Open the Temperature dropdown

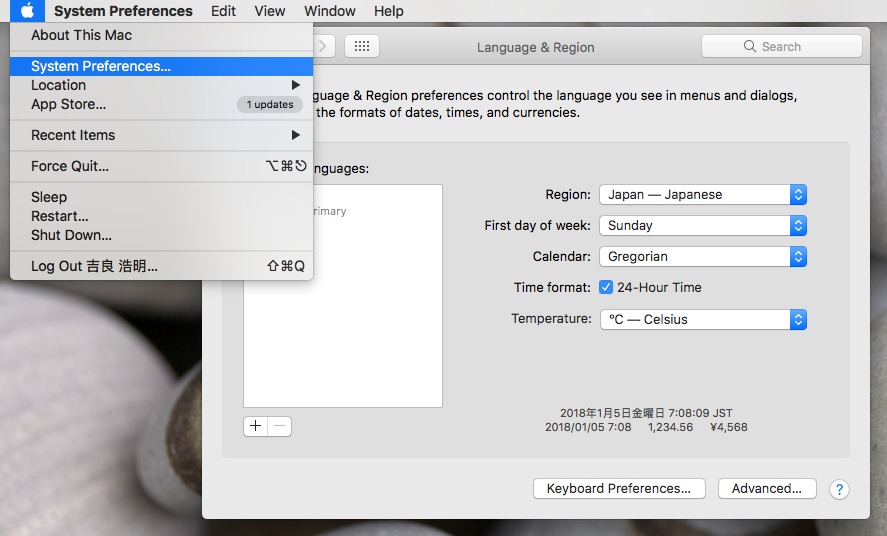703,319
